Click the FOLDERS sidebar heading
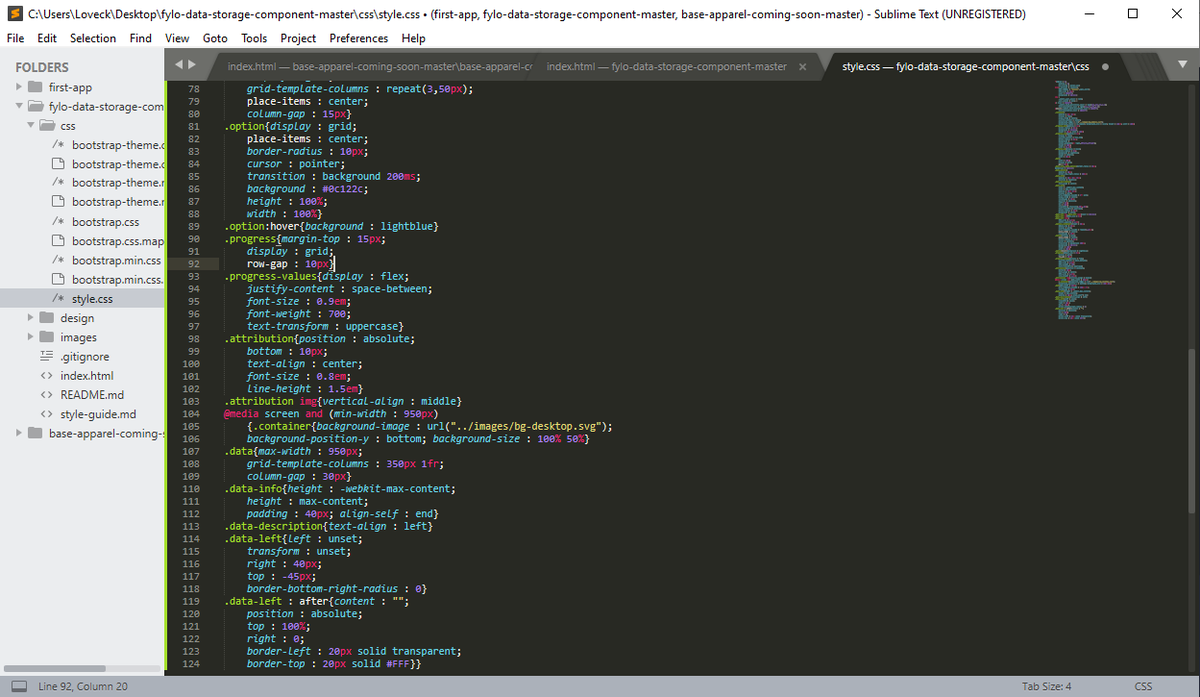 42,67
